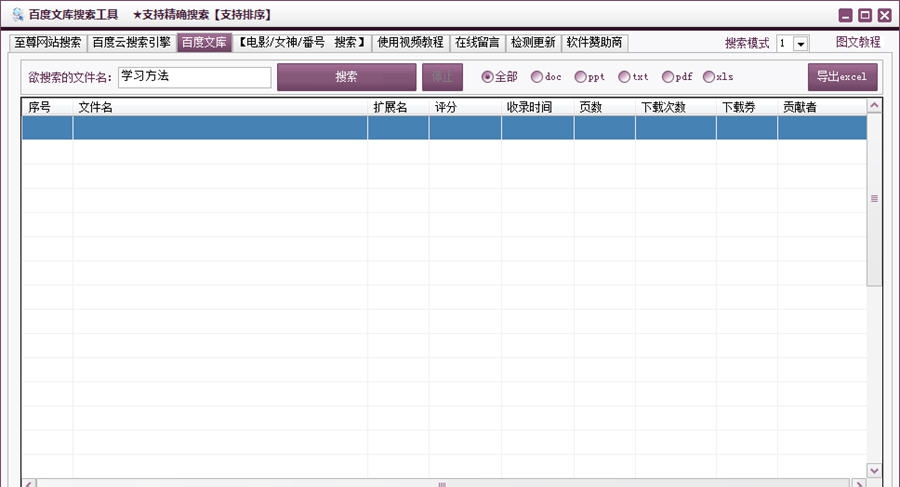Go to the 使用视频教程 tab

tap(410, 42)
